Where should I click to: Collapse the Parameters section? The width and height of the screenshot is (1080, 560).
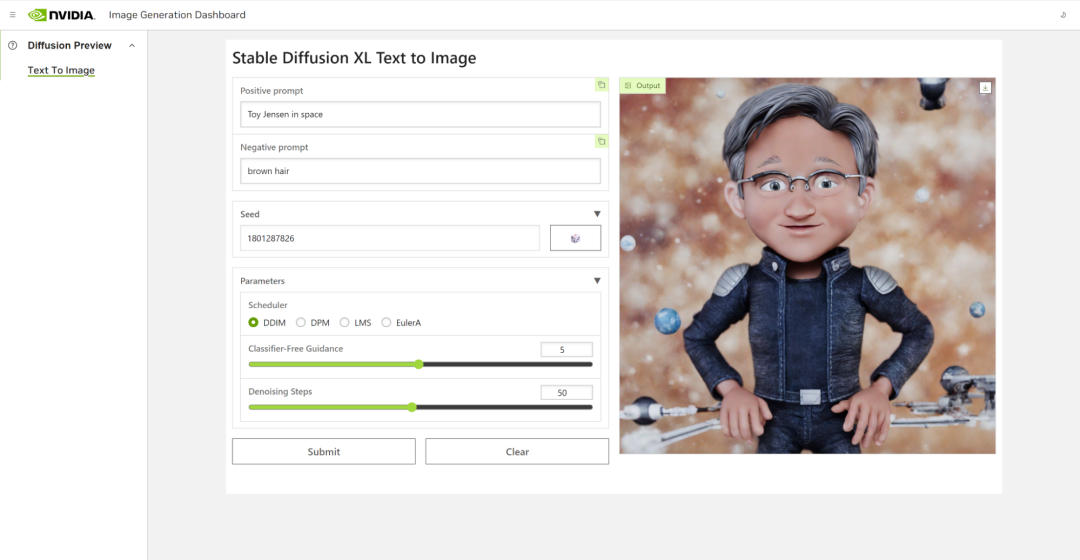coord(597,281)
